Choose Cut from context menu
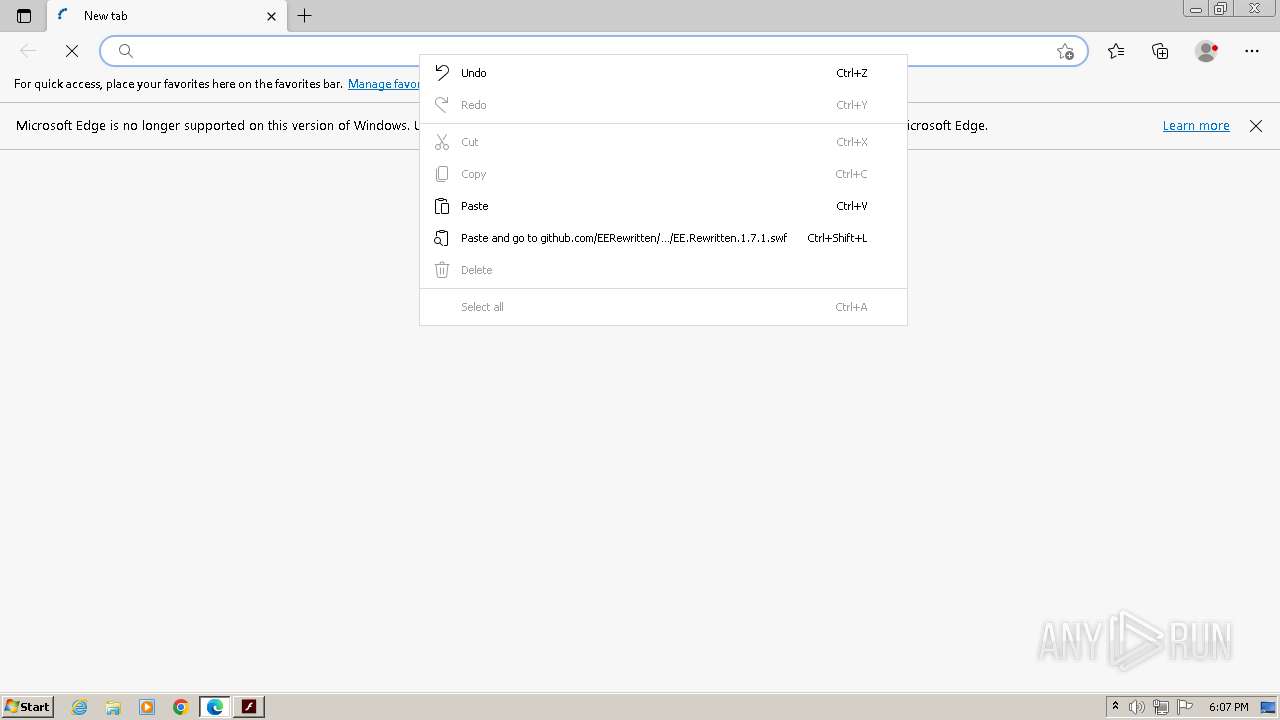 point(663,142)
